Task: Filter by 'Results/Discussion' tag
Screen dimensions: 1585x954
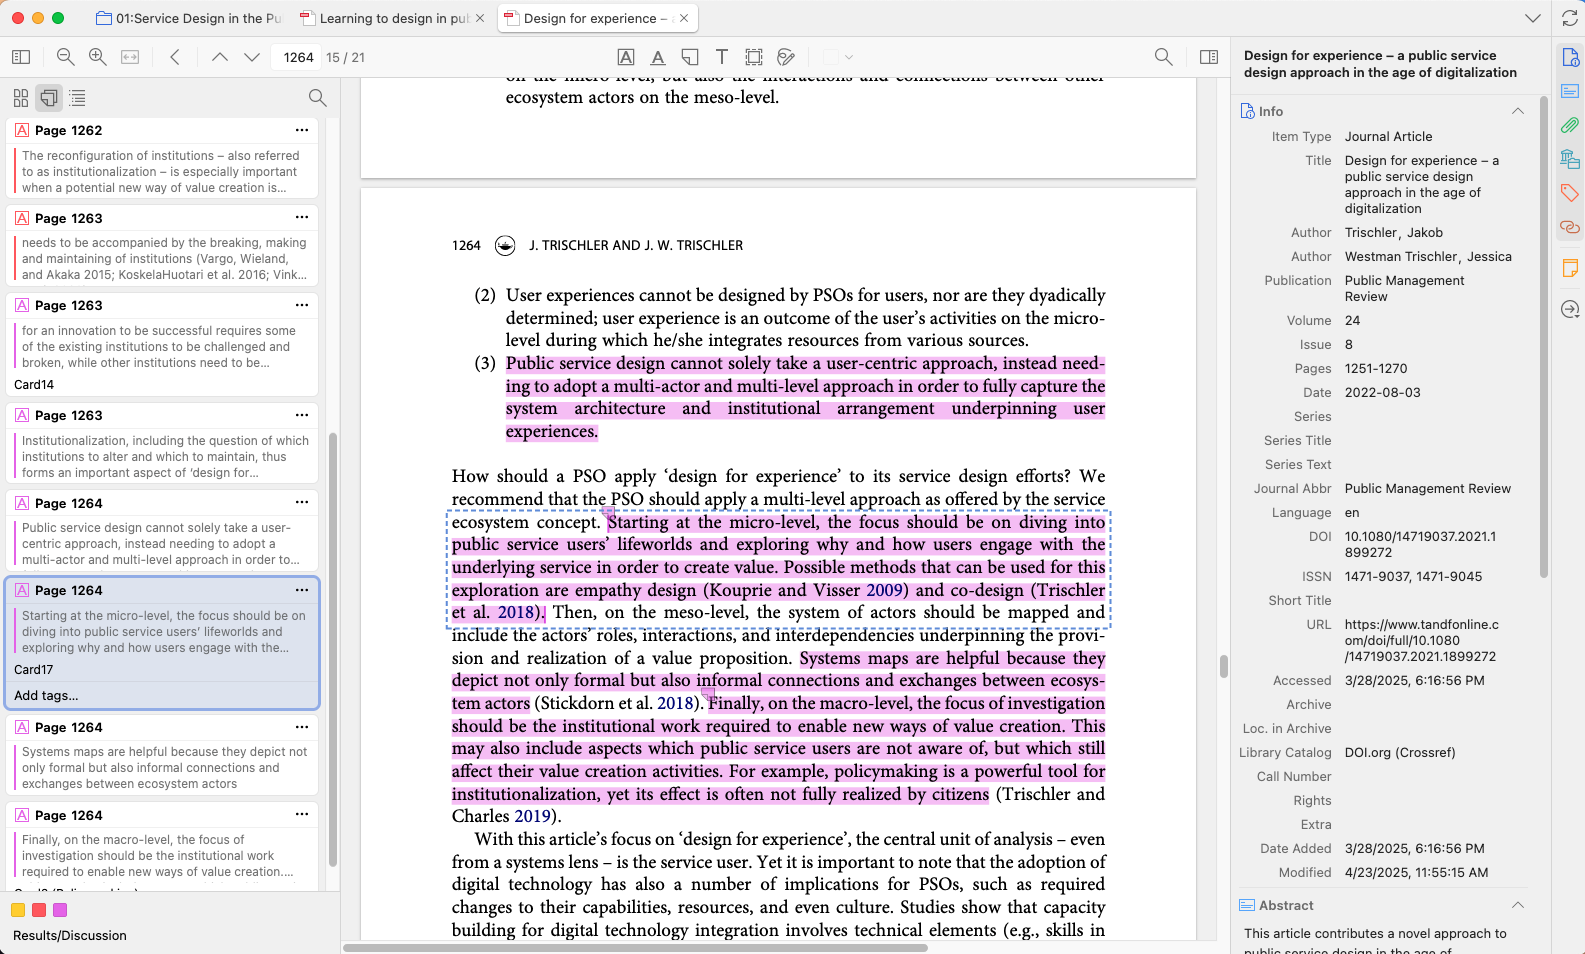Action: click(70, 936)
